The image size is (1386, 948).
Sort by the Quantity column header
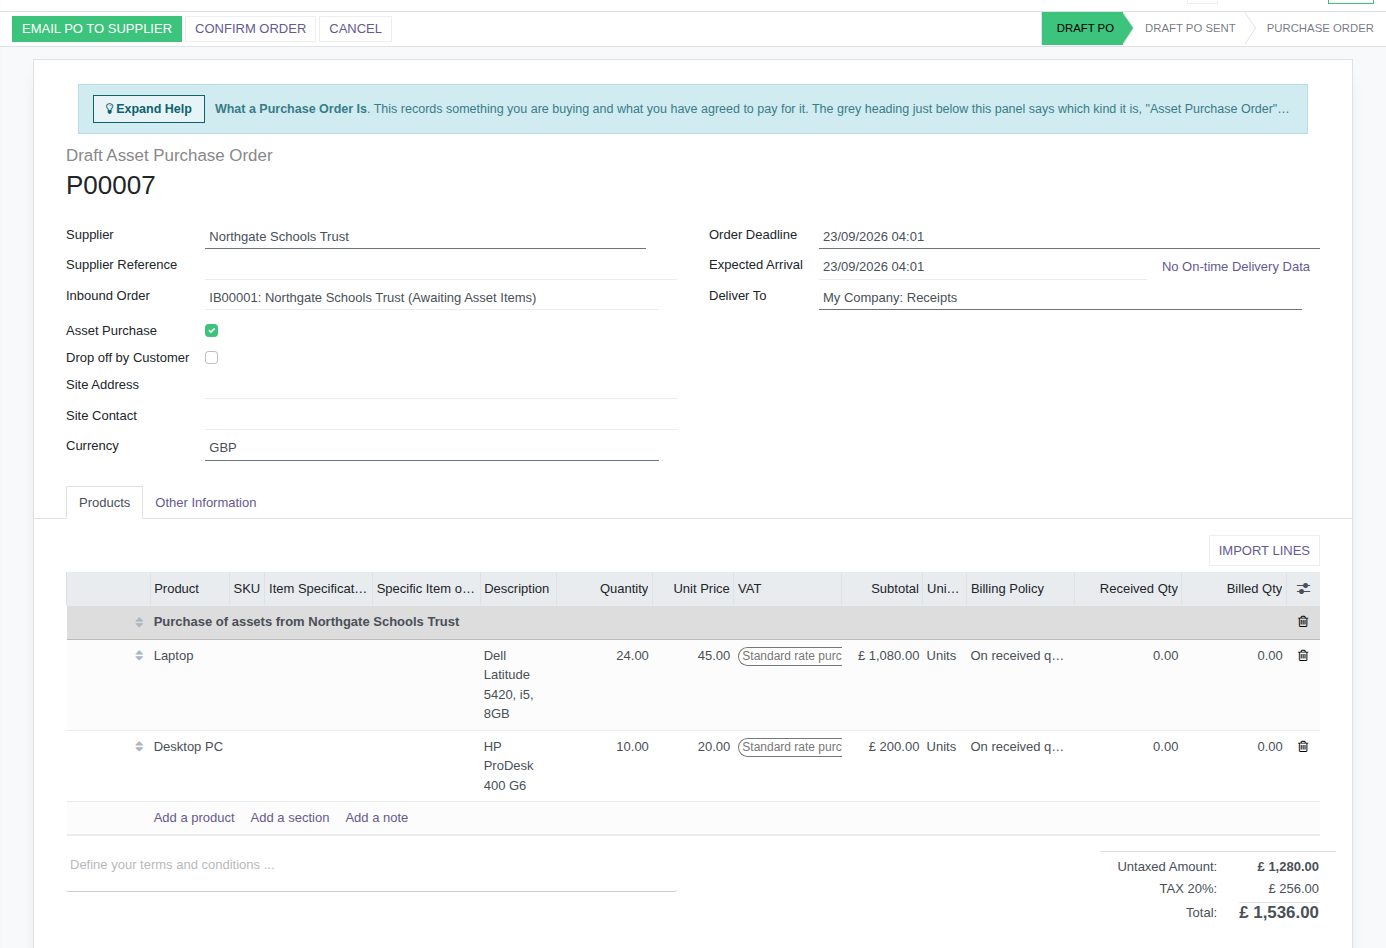point(604,589)
